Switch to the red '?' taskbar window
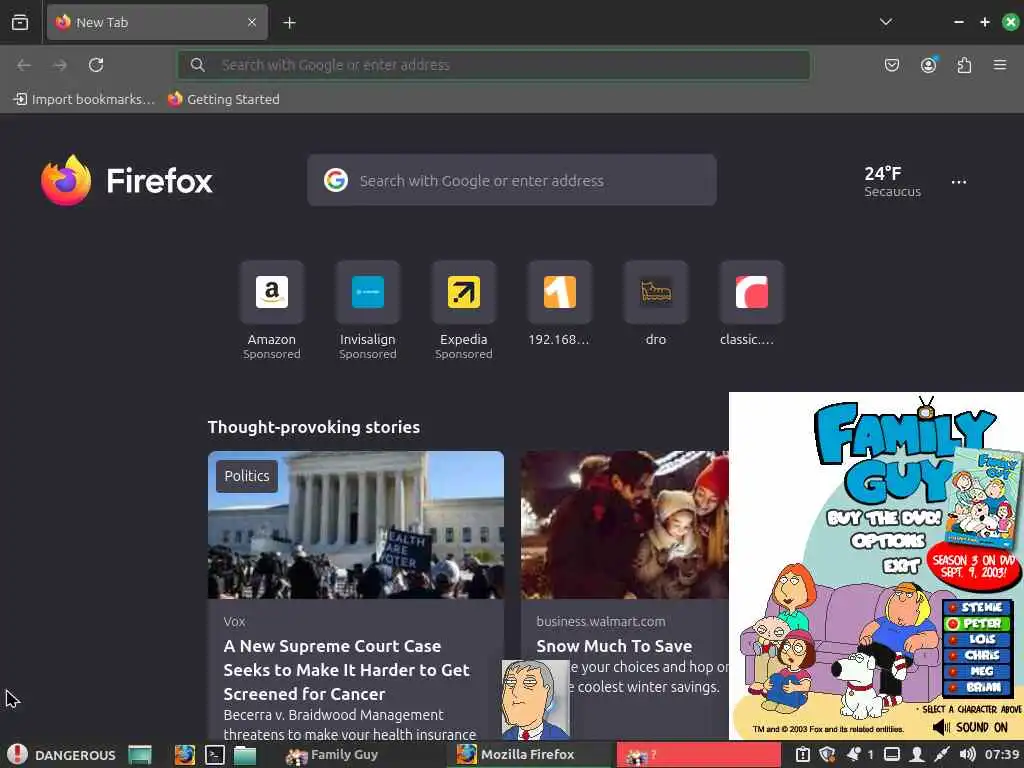This screenshot has width=1024, height=768. [699, 755]
